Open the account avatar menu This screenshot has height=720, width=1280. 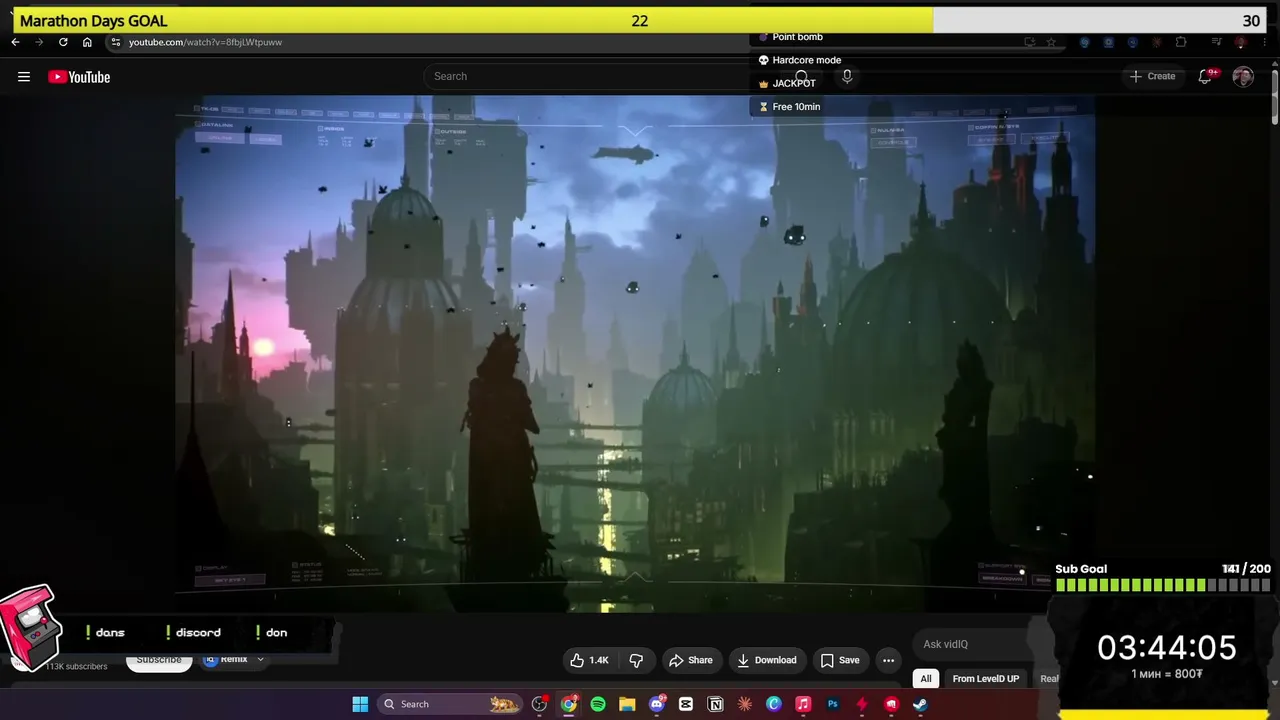(1243, 76)
